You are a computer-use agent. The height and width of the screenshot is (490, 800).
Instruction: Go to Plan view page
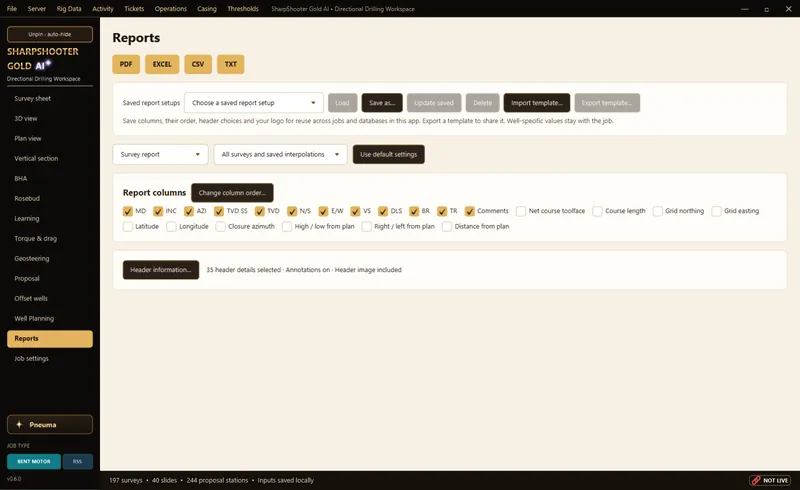(50, 138)
